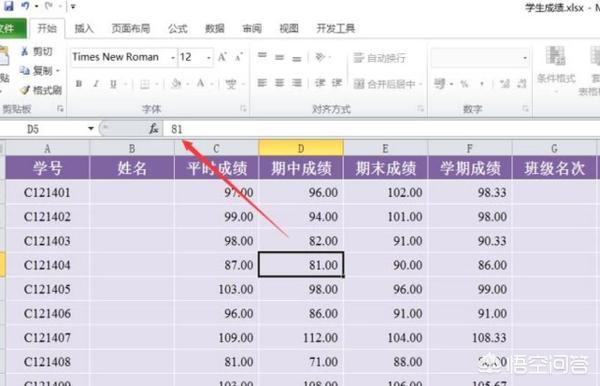Switch to 插入 tab
Screen dimensions: 600x386
(84, 28)
